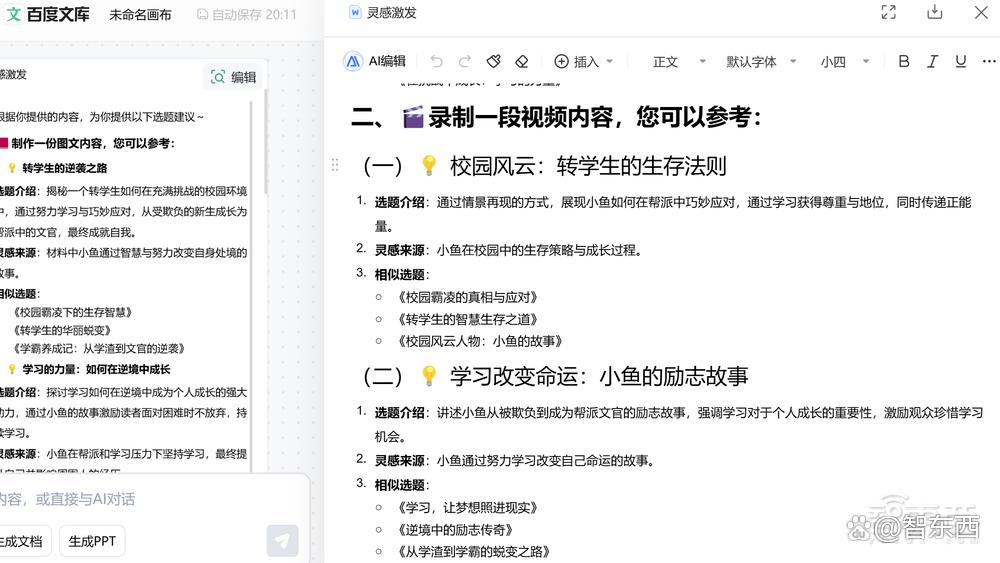Show more toolbar options ellipsis
The image size is (1000, 563).
(989, 61)
